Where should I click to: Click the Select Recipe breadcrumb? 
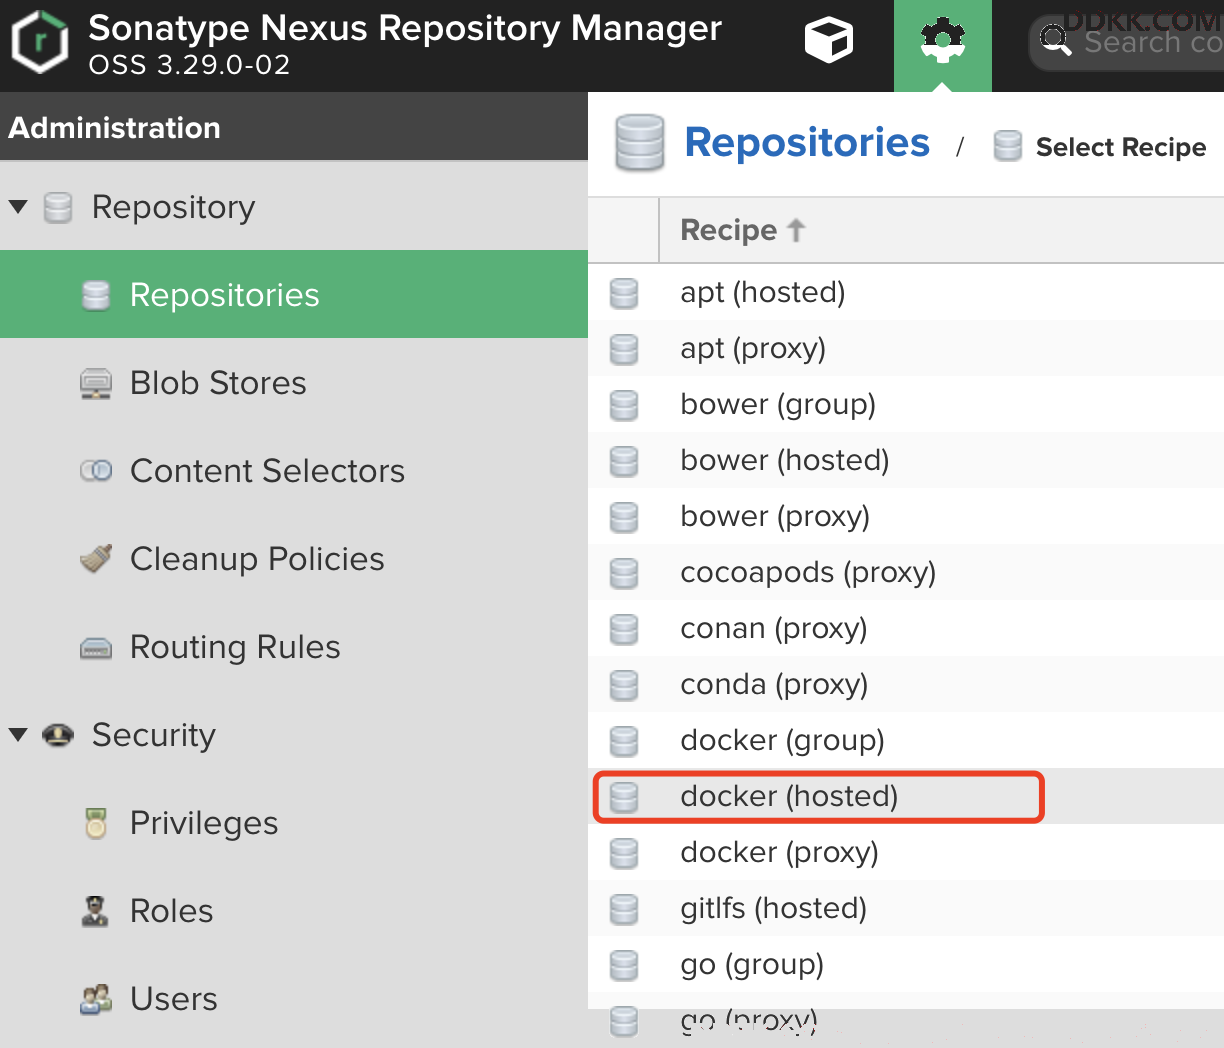click(x=1121, y=147)
